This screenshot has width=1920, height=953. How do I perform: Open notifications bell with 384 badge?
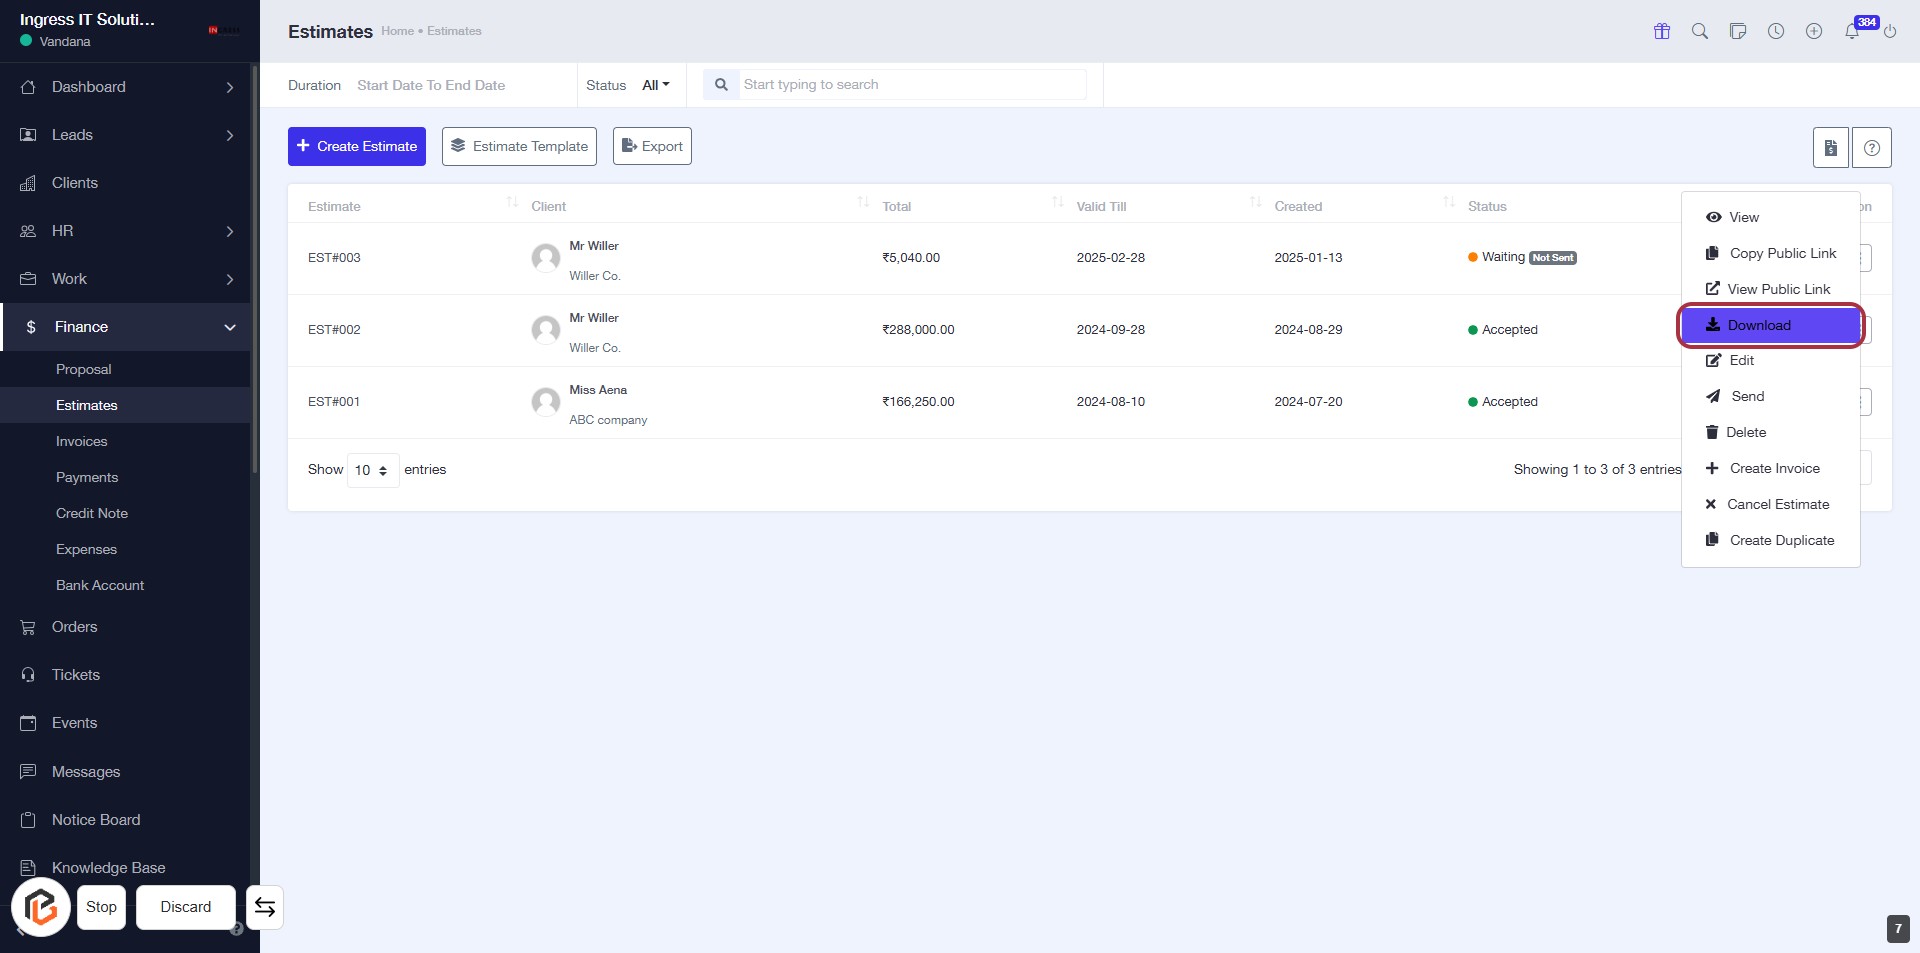1852,31
